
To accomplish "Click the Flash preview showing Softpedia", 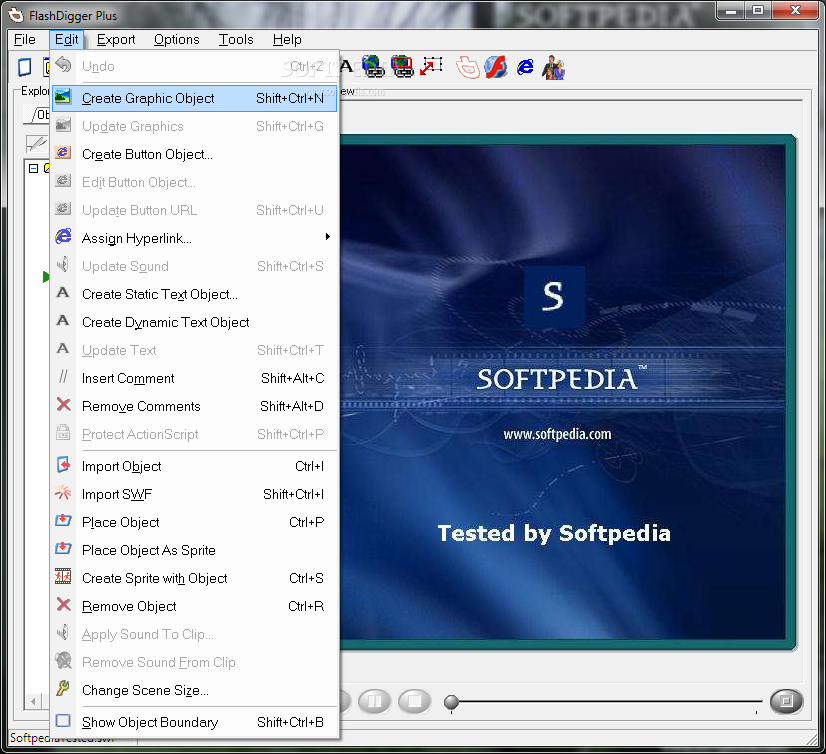I will pos(563,392).
